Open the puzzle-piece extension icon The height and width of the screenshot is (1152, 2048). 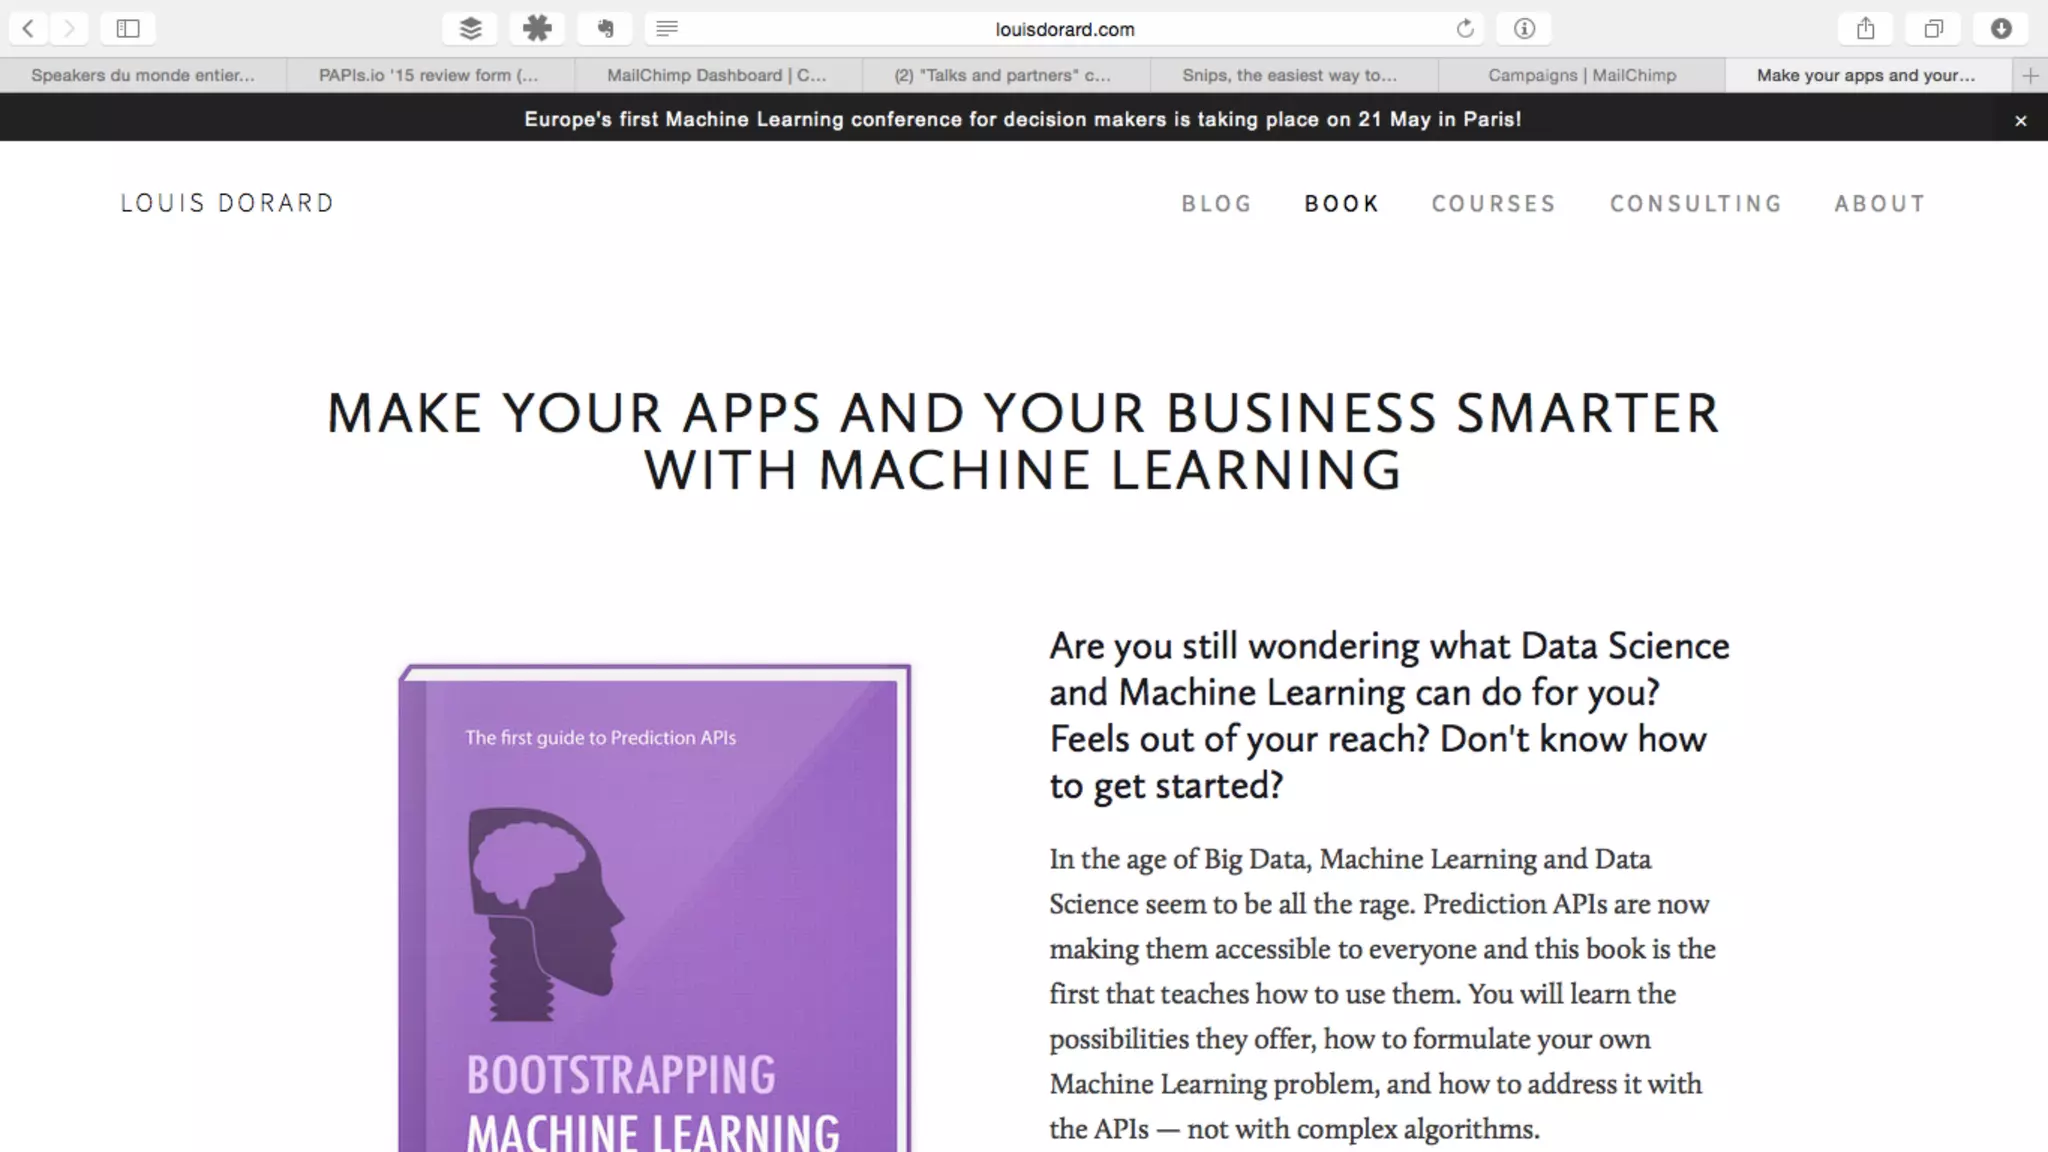pos(537,29)
